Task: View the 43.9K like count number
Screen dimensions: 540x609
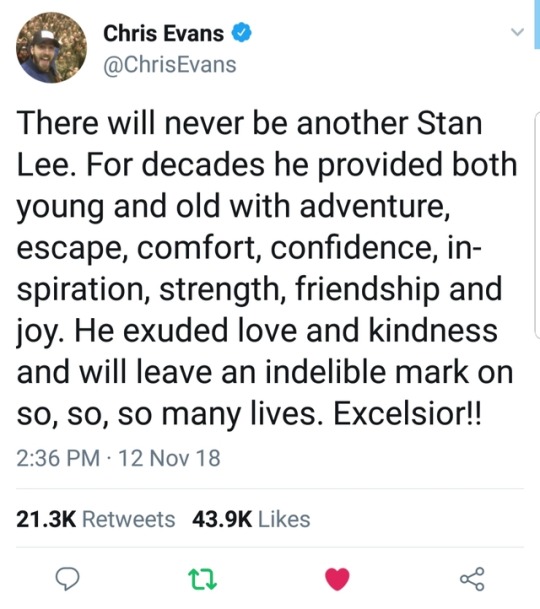Action: point(222,520)
